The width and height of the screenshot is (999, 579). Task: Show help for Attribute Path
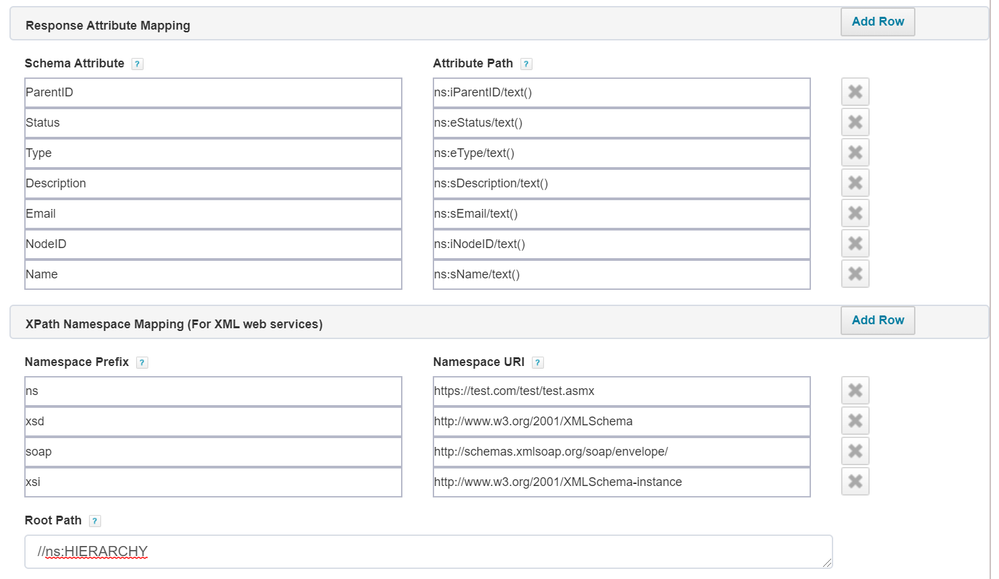tap(526, 64)
